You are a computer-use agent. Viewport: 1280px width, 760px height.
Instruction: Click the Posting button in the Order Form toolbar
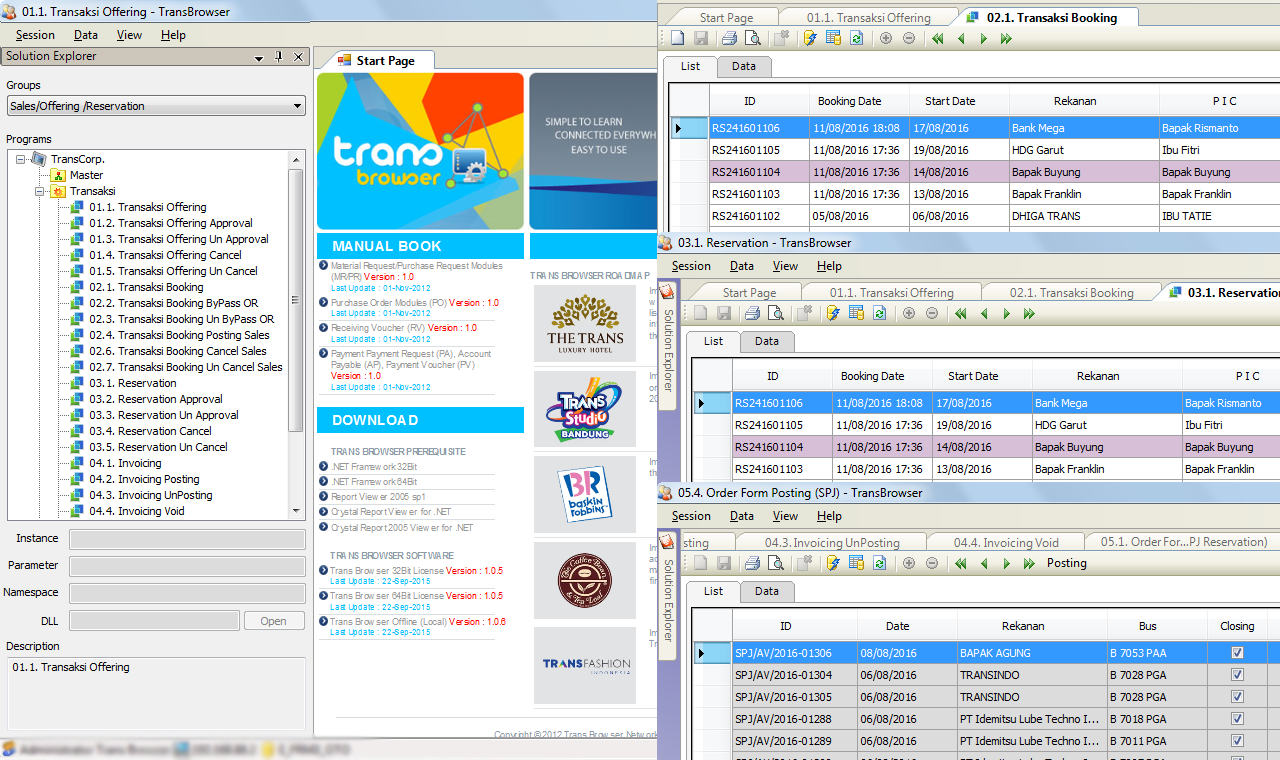click(x=1066, y=564)
